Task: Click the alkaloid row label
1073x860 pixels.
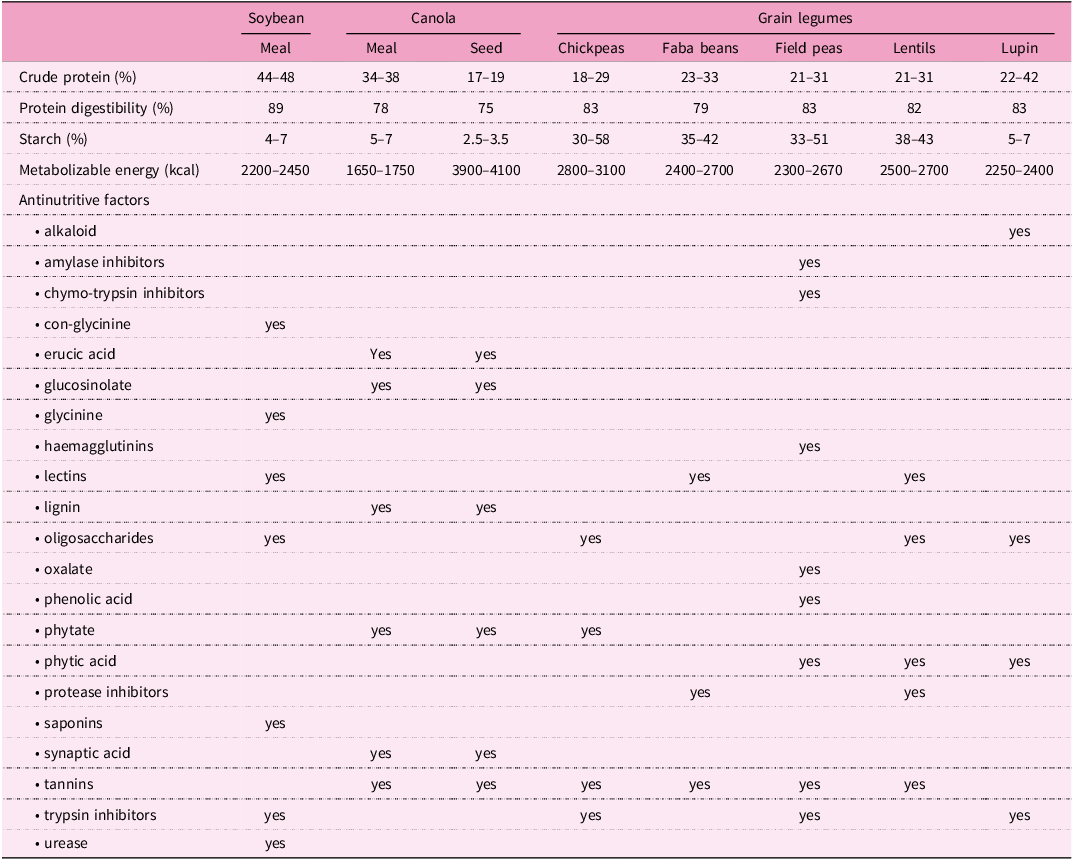Action: pyautogui.click(x=70, y=231)
